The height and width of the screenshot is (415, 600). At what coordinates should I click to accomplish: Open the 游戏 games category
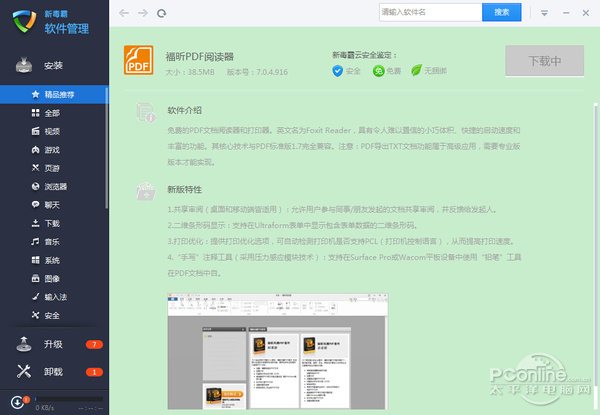51,149
